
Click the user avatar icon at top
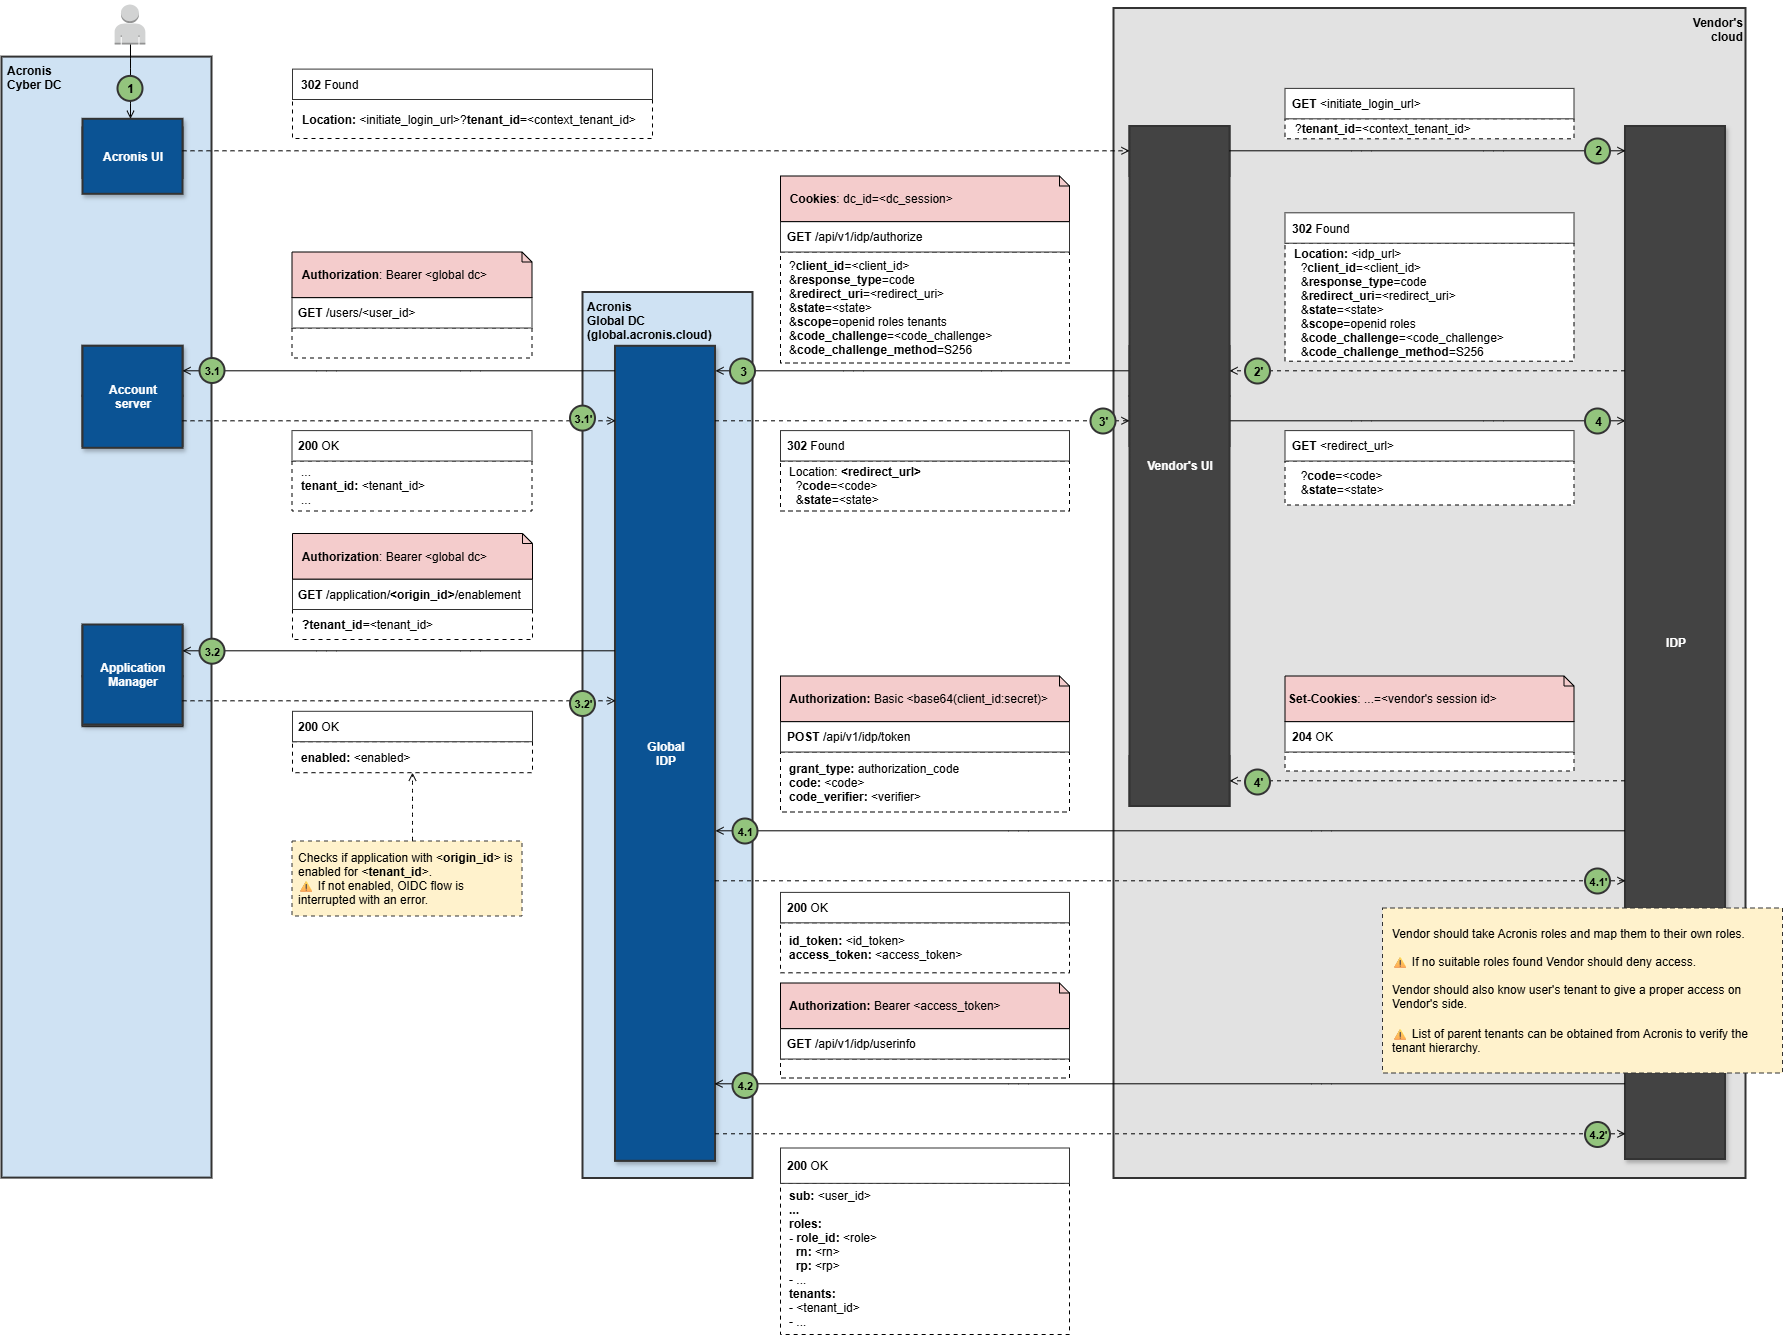click(130, 26)
